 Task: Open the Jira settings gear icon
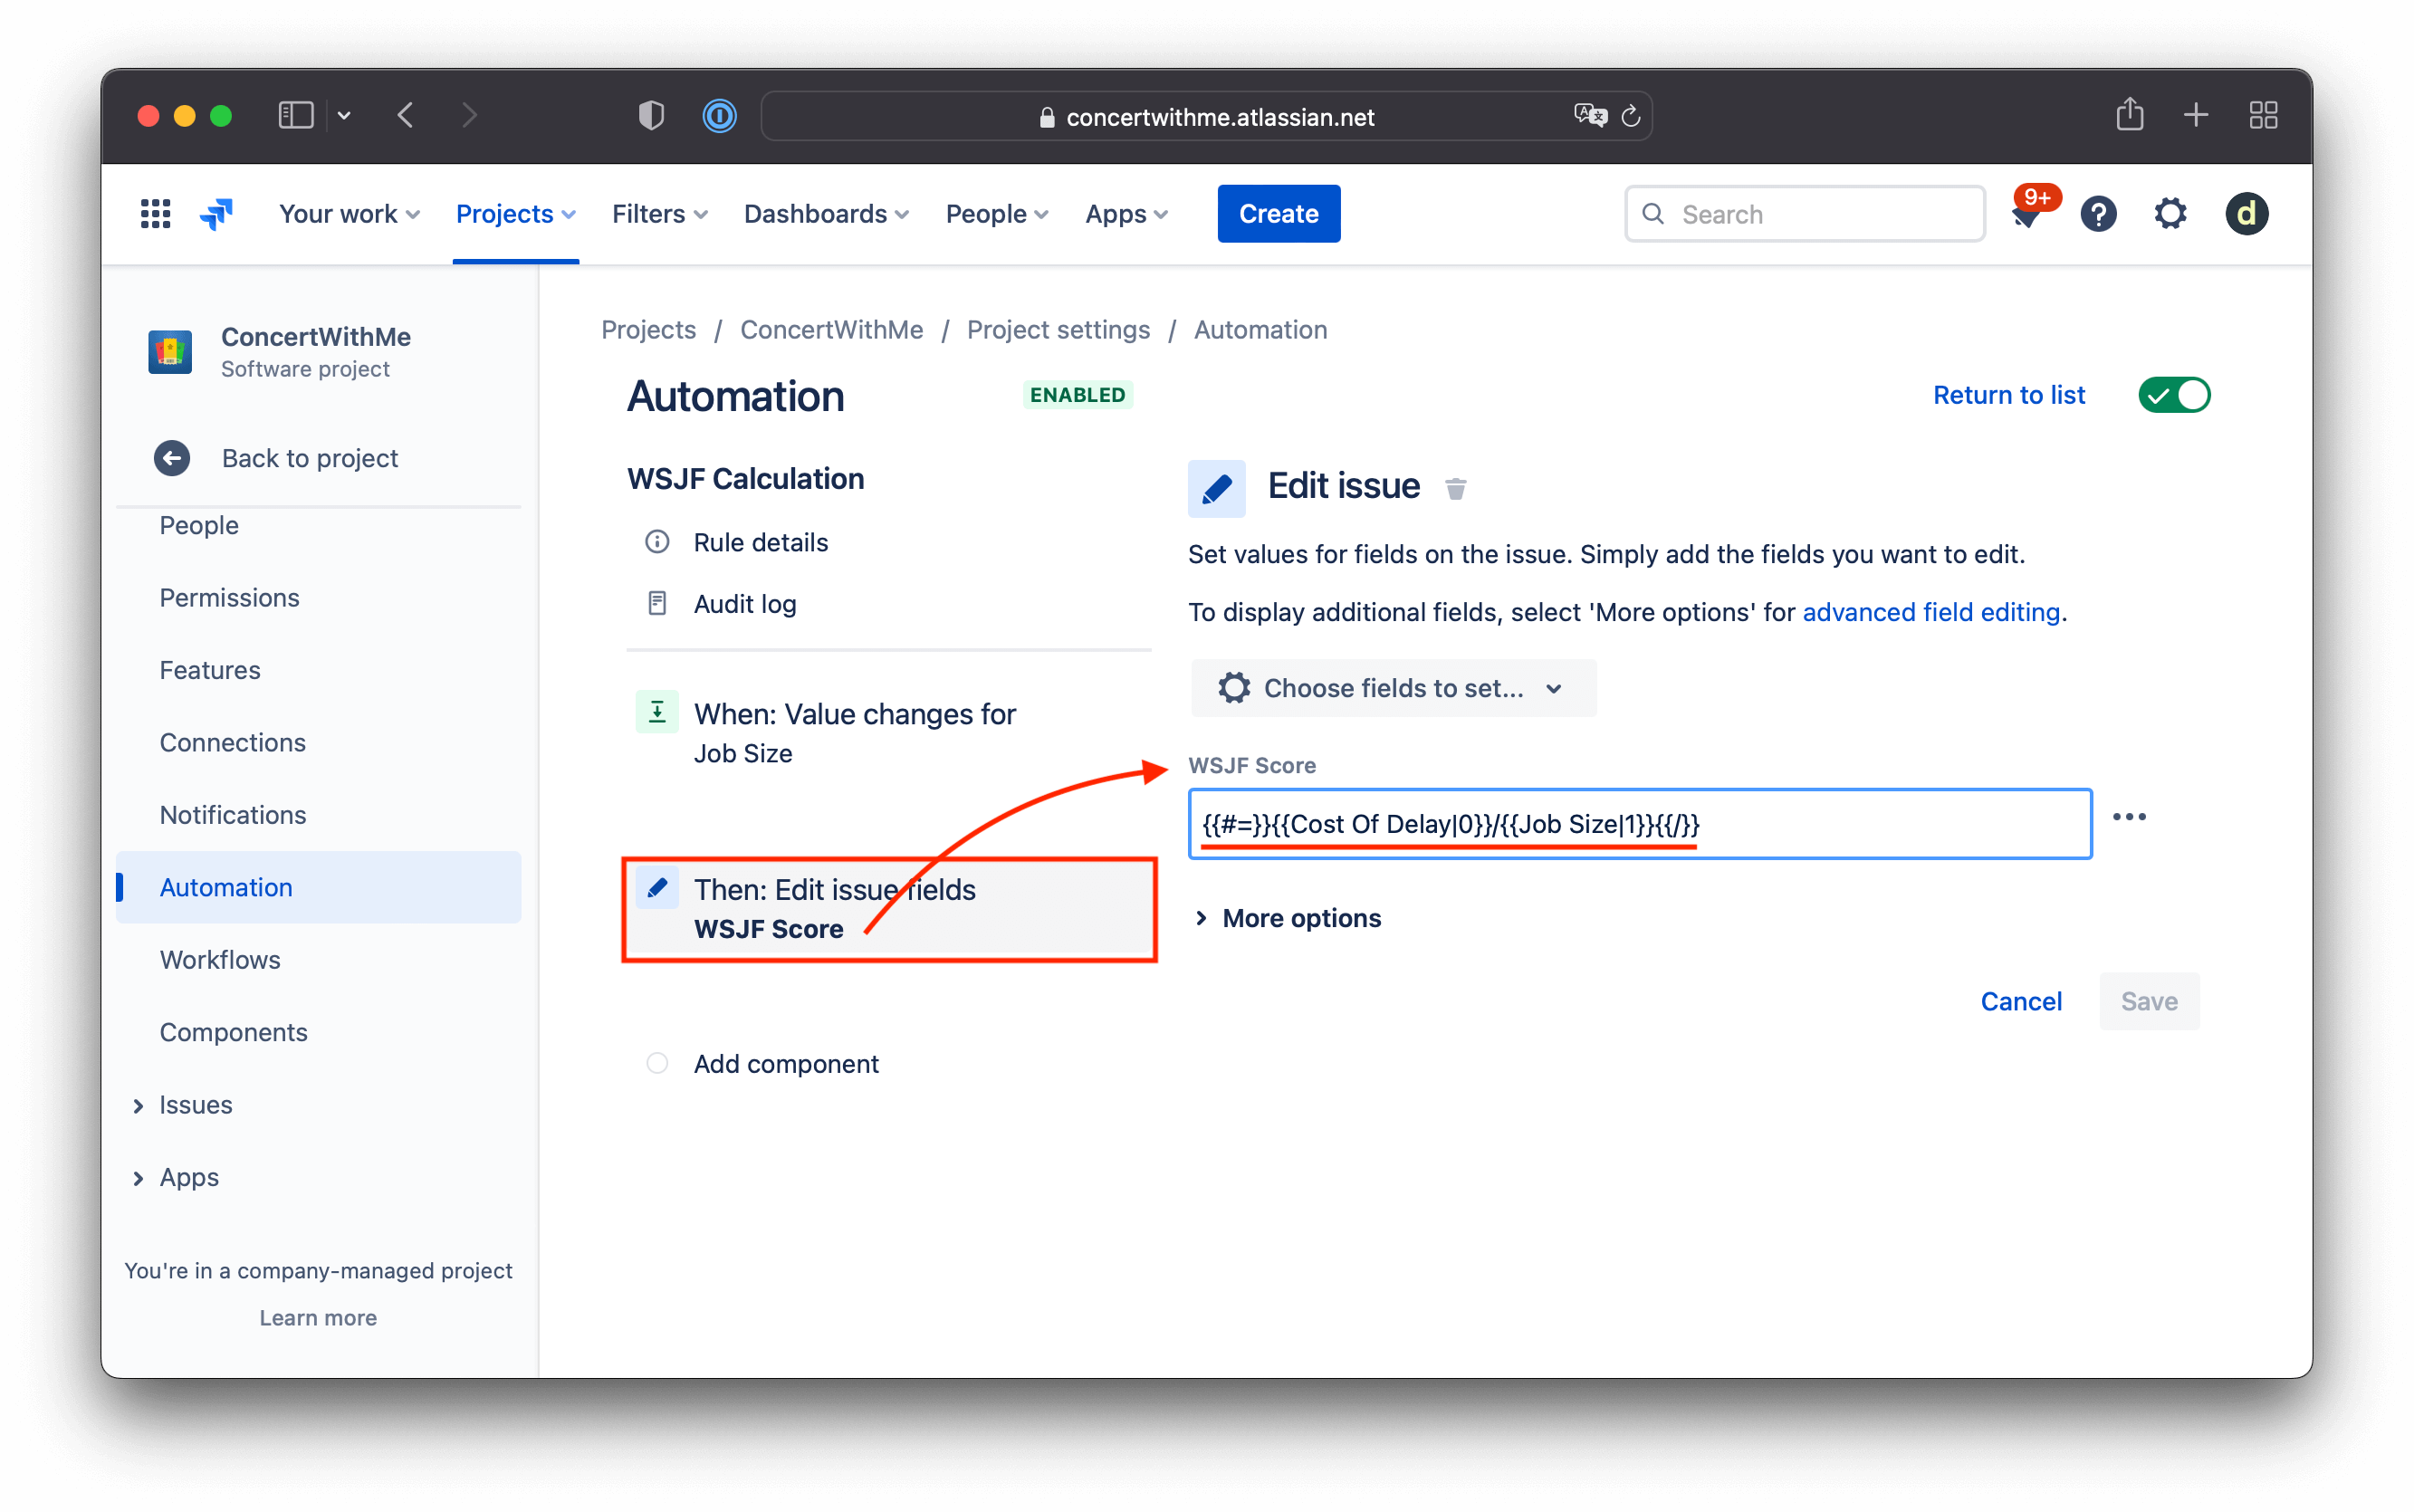coord(2169,213)
